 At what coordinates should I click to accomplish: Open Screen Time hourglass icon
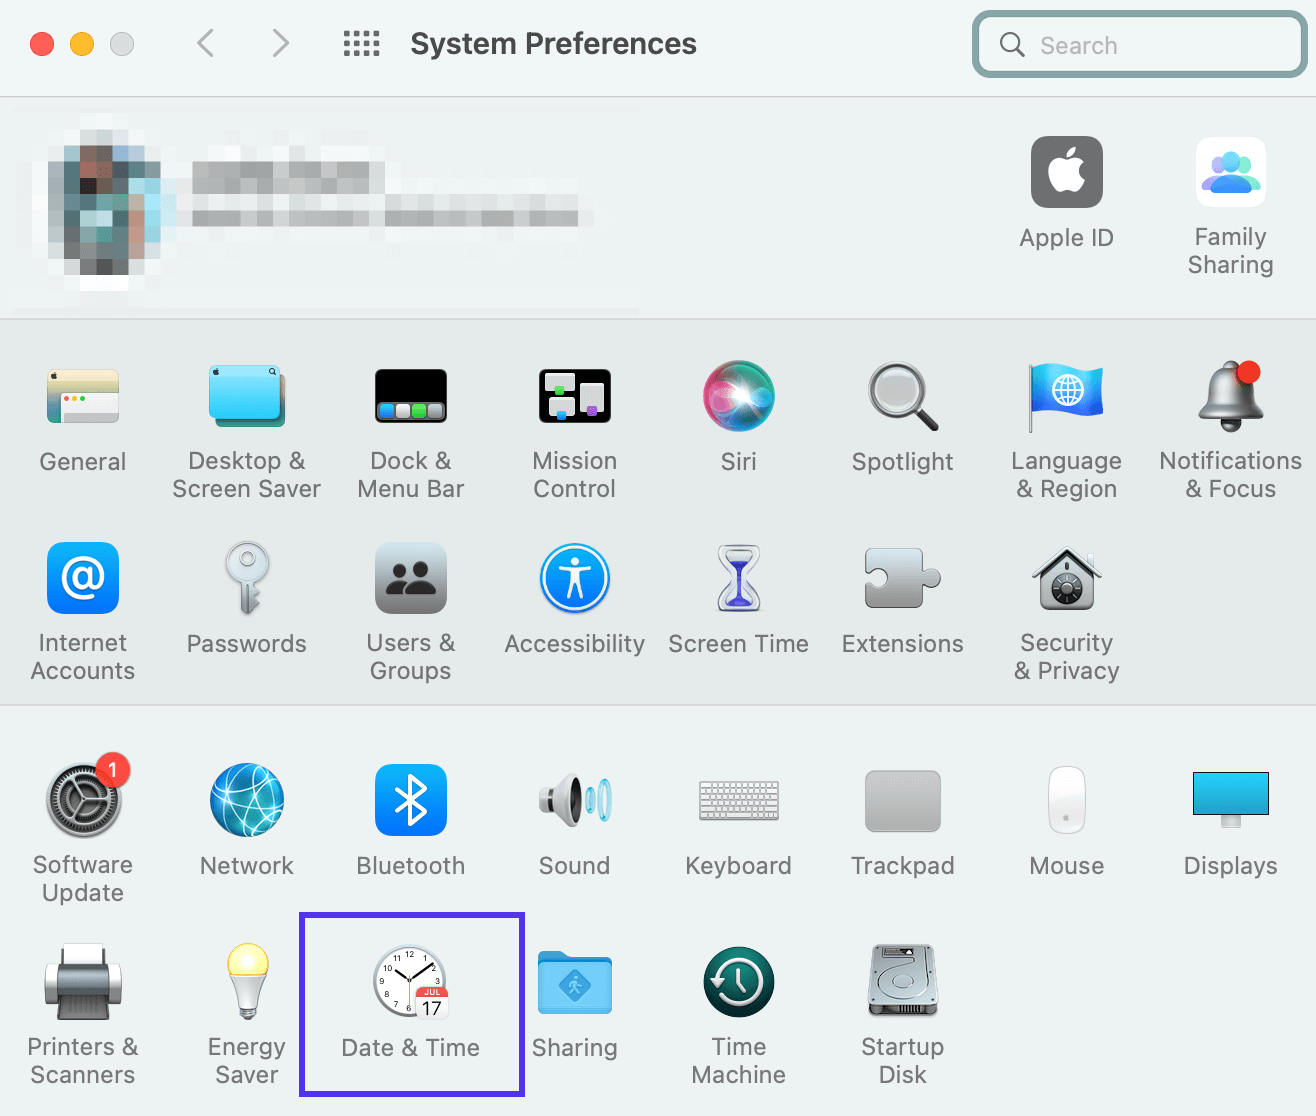coord(738,580)
